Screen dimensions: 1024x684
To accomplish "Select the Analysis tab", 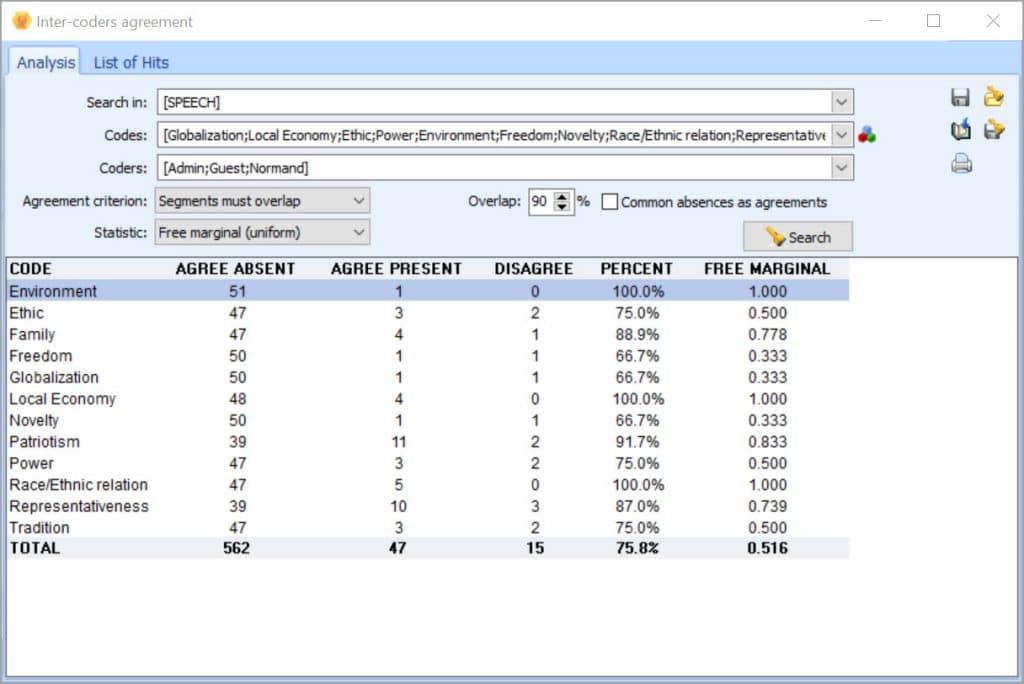I will click(46, 61).
